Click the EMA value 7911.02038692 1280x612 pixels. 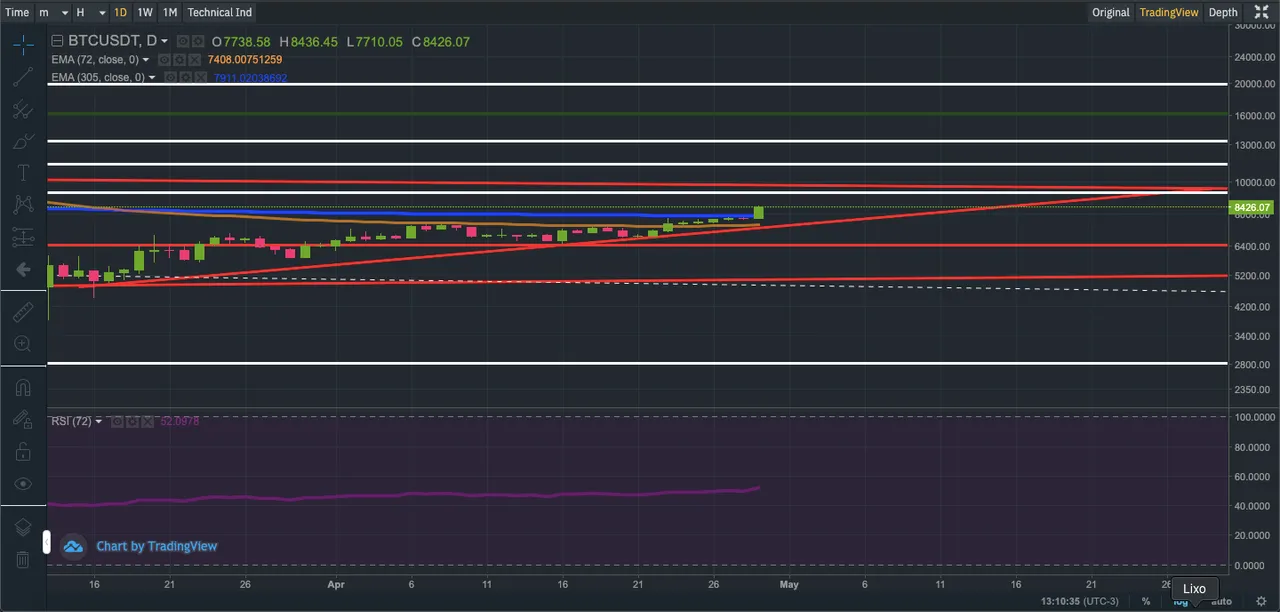(250, 77)
